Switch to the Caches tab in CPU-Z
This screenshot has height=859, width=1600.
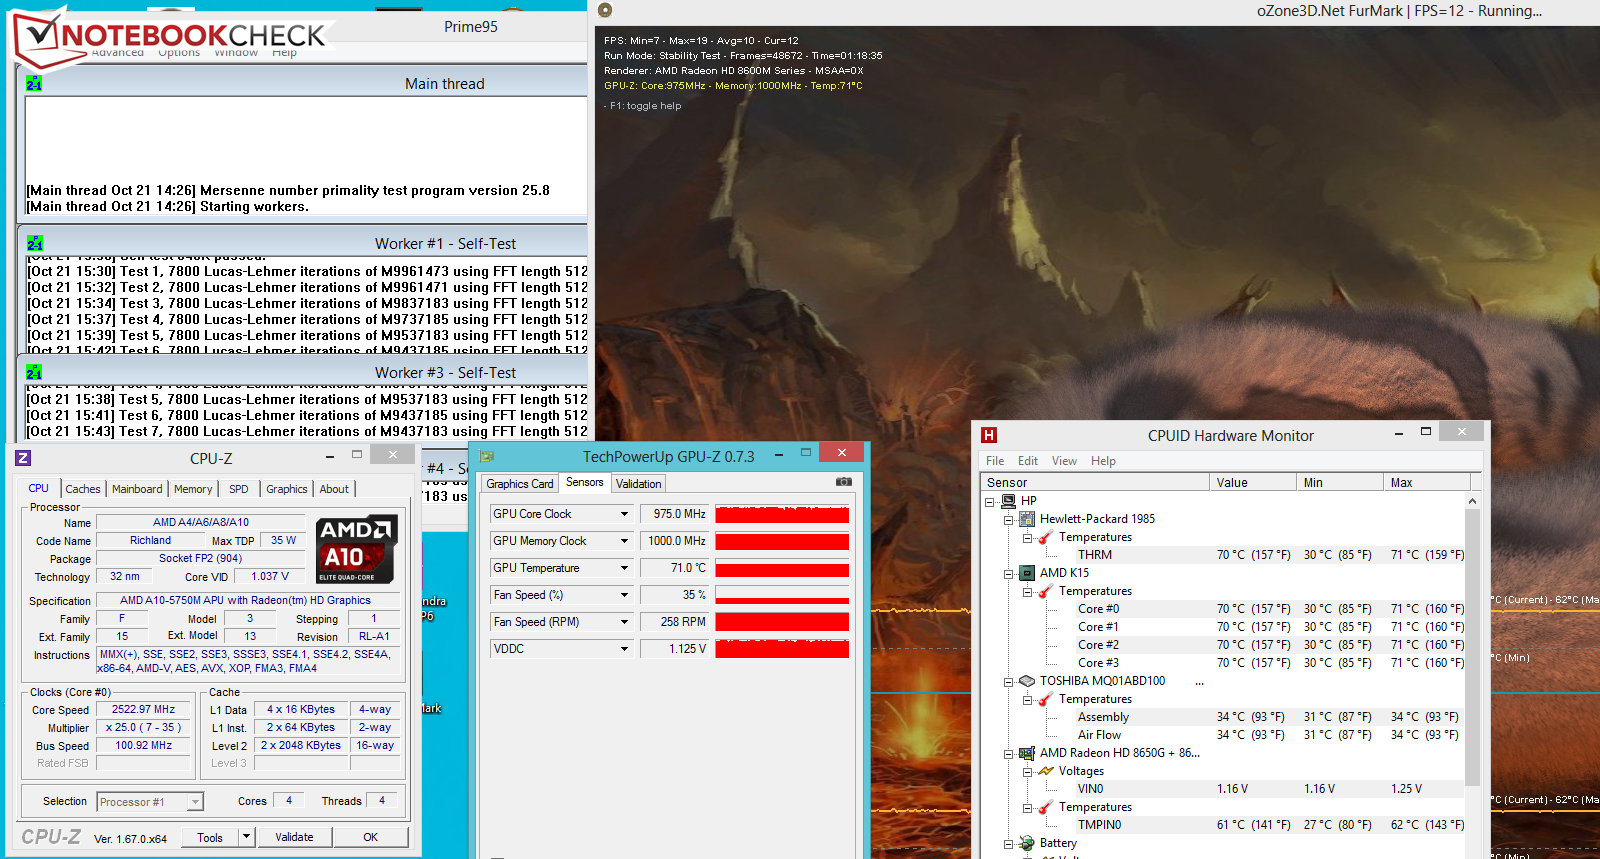click(x=83, y=489)
